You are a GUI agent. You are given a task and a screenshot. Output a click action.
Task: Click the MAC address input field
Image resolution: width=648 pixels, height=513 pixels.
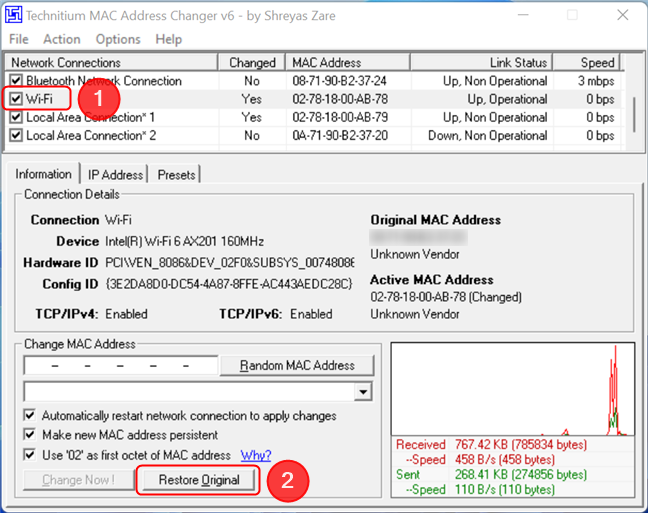coord(120,365)
